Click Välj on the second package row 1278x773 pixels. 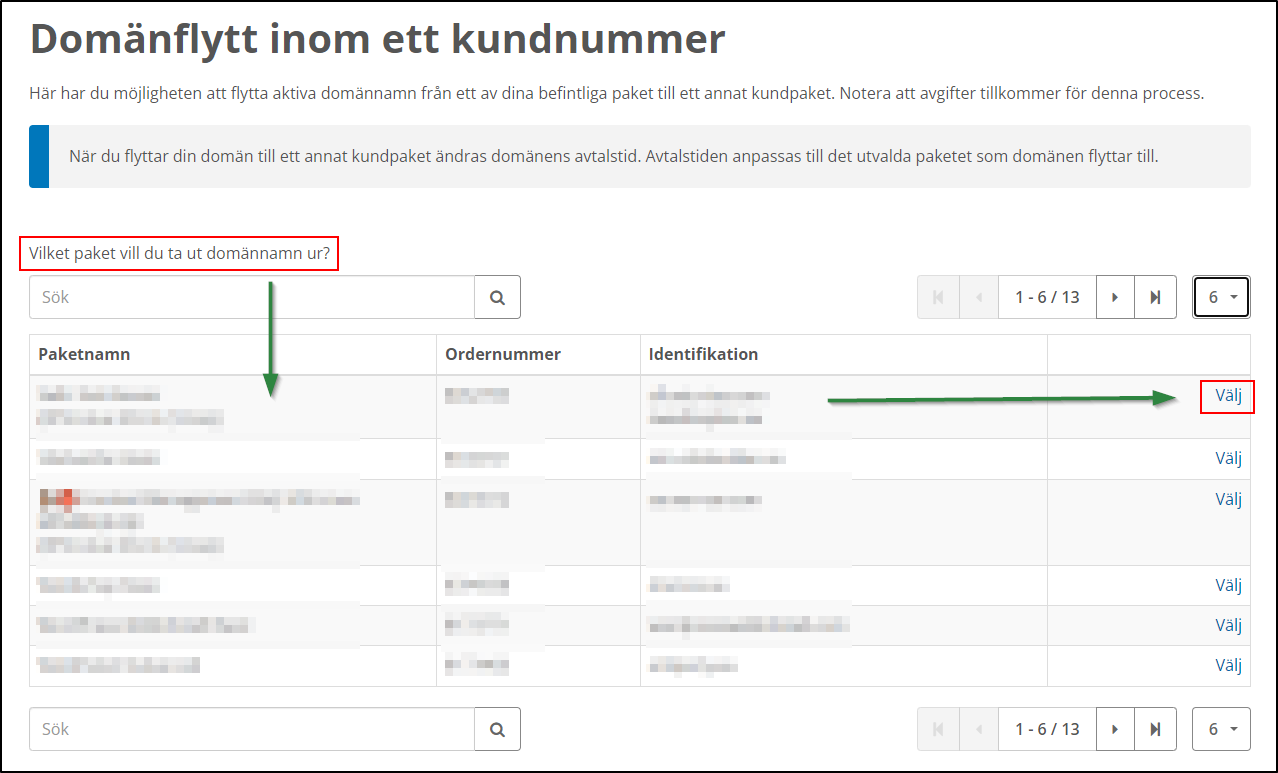click(x=1227, y=458)
